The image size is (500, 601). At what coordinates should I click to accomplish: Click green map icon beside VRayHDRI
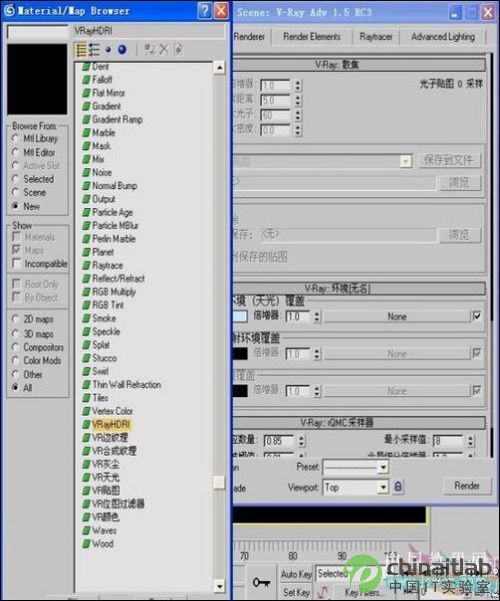point(86,425)
